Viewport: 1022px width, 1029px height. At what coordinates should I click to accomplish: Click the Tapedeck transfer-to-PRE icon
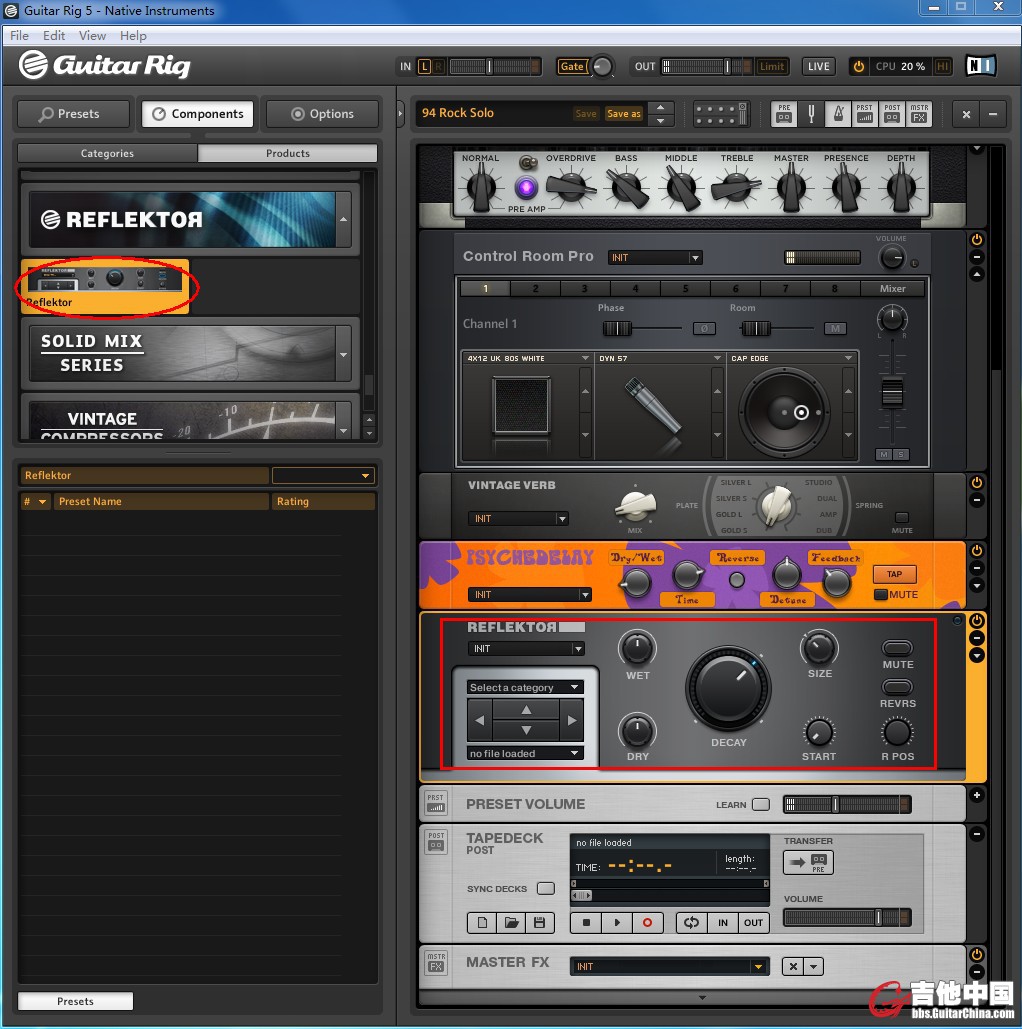pyautogui.click(x=808, y=862)
